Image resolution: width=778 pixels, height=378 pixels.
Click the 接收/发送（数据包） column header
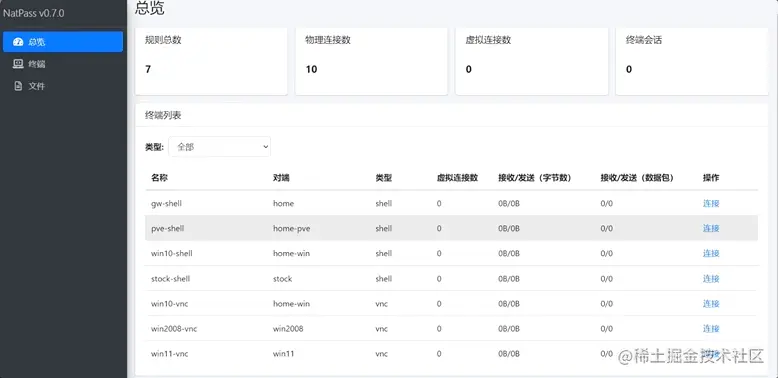pyautogui.click(x=637, y=178)
